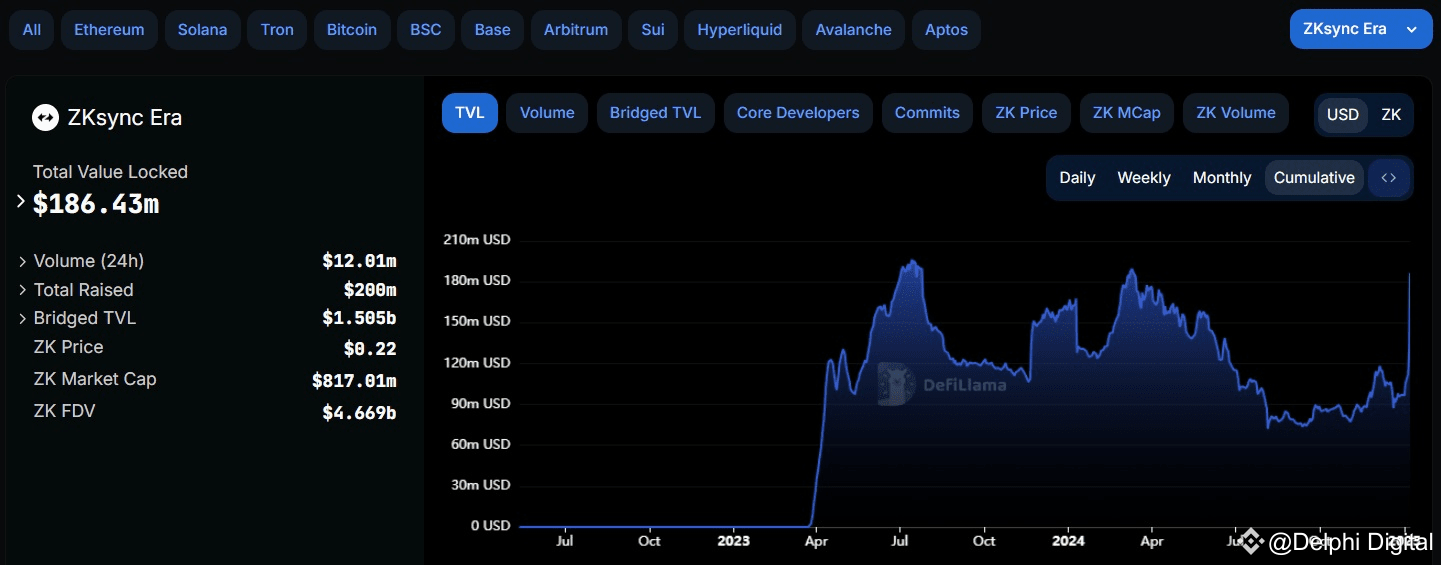
Task: Expand the Bridged TVL breakdown row
Action: pyautogui.click(x=23, y=319)
